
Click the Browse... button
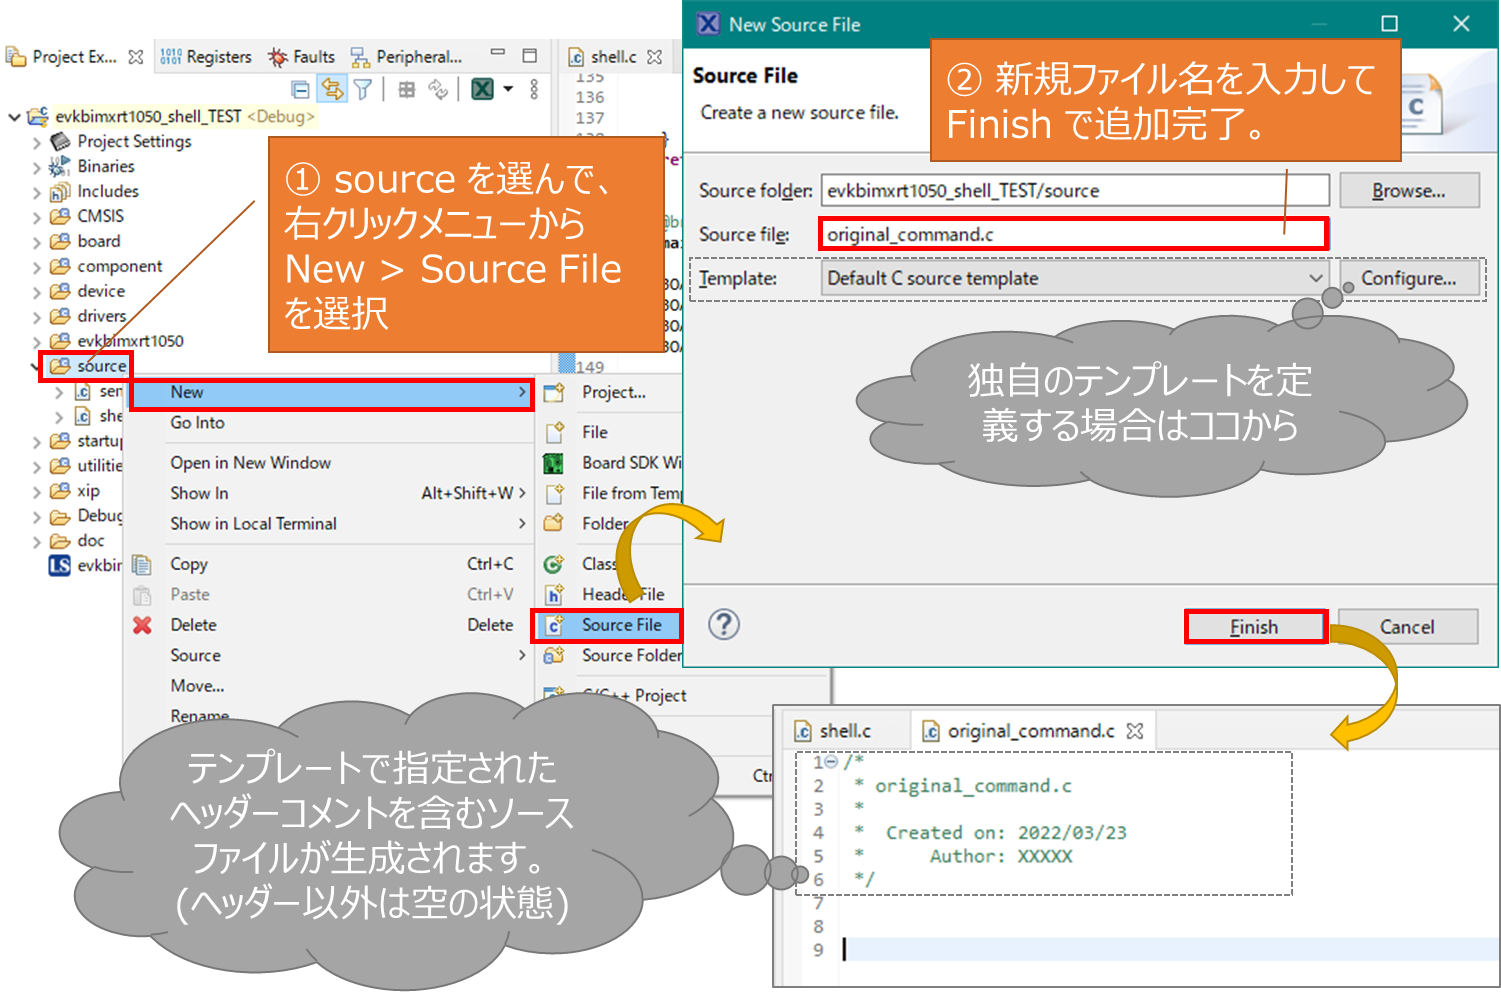1408,191
